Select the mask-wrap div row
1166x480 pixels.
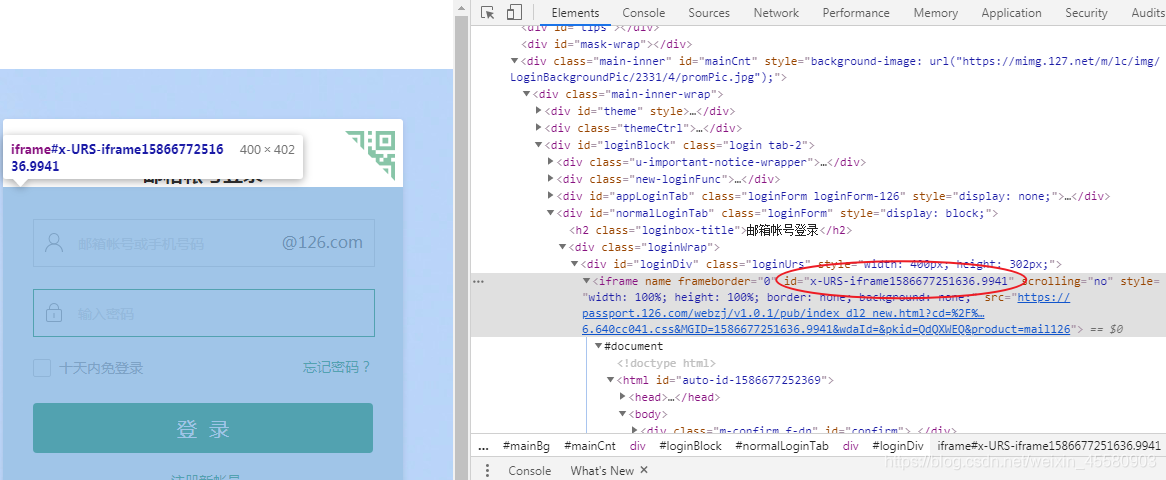pyautogui.click(x=606, y=44)
